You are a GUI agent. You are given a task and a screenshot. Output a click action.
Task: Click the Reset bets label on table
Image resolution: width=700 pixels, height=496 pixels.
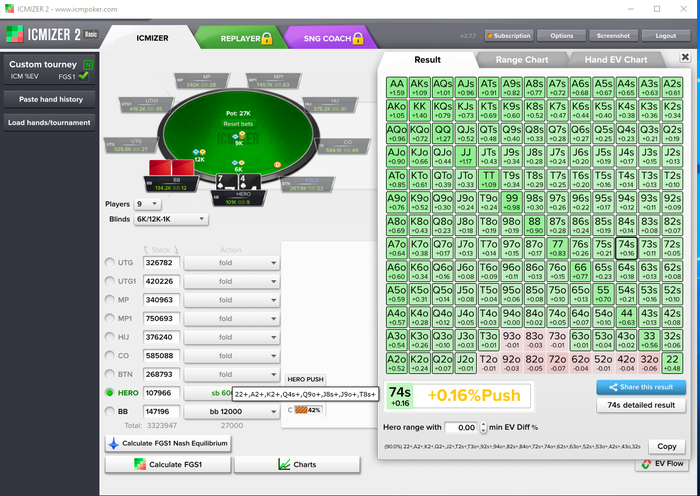[x=238, y=124]
